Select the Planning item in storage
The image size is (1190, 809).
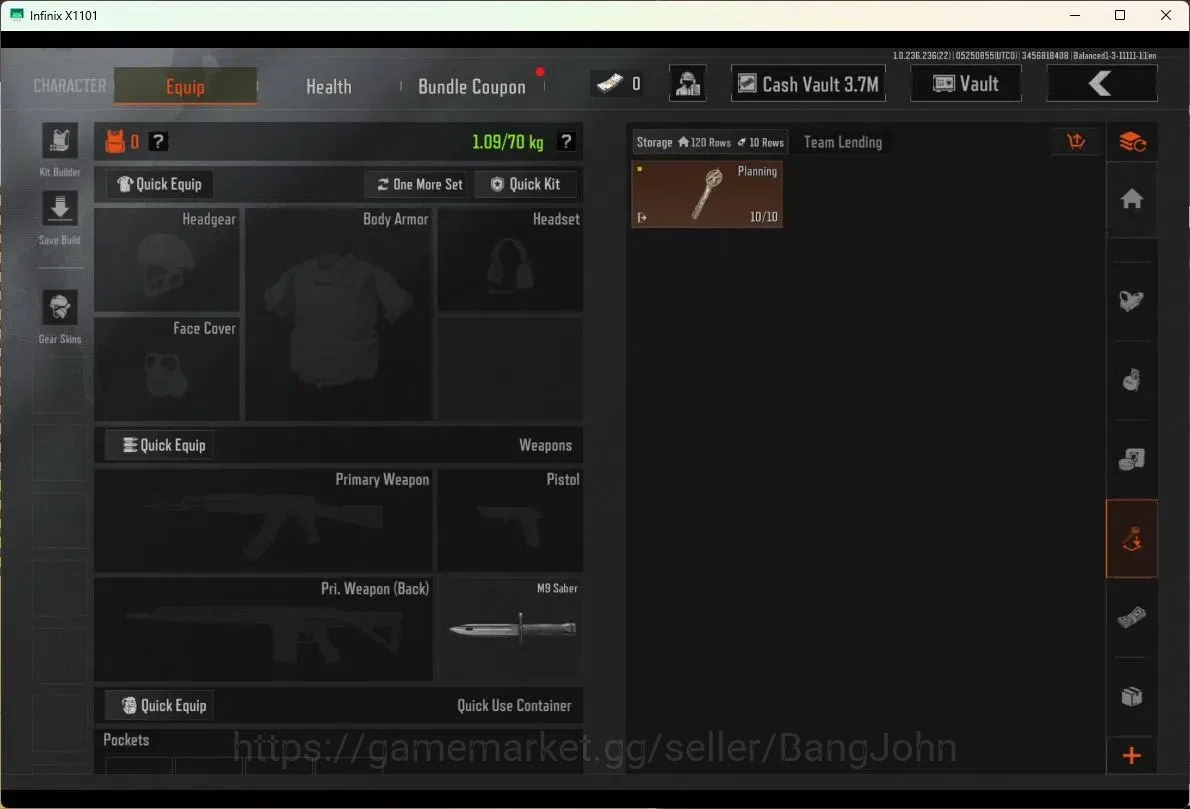707,194
